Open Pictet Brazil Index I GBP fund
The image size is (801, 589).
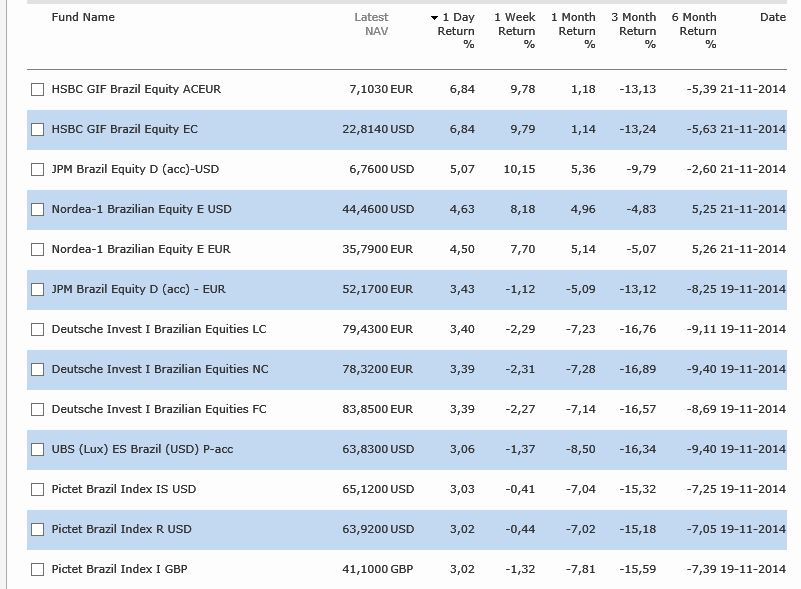tap(120, 569)
